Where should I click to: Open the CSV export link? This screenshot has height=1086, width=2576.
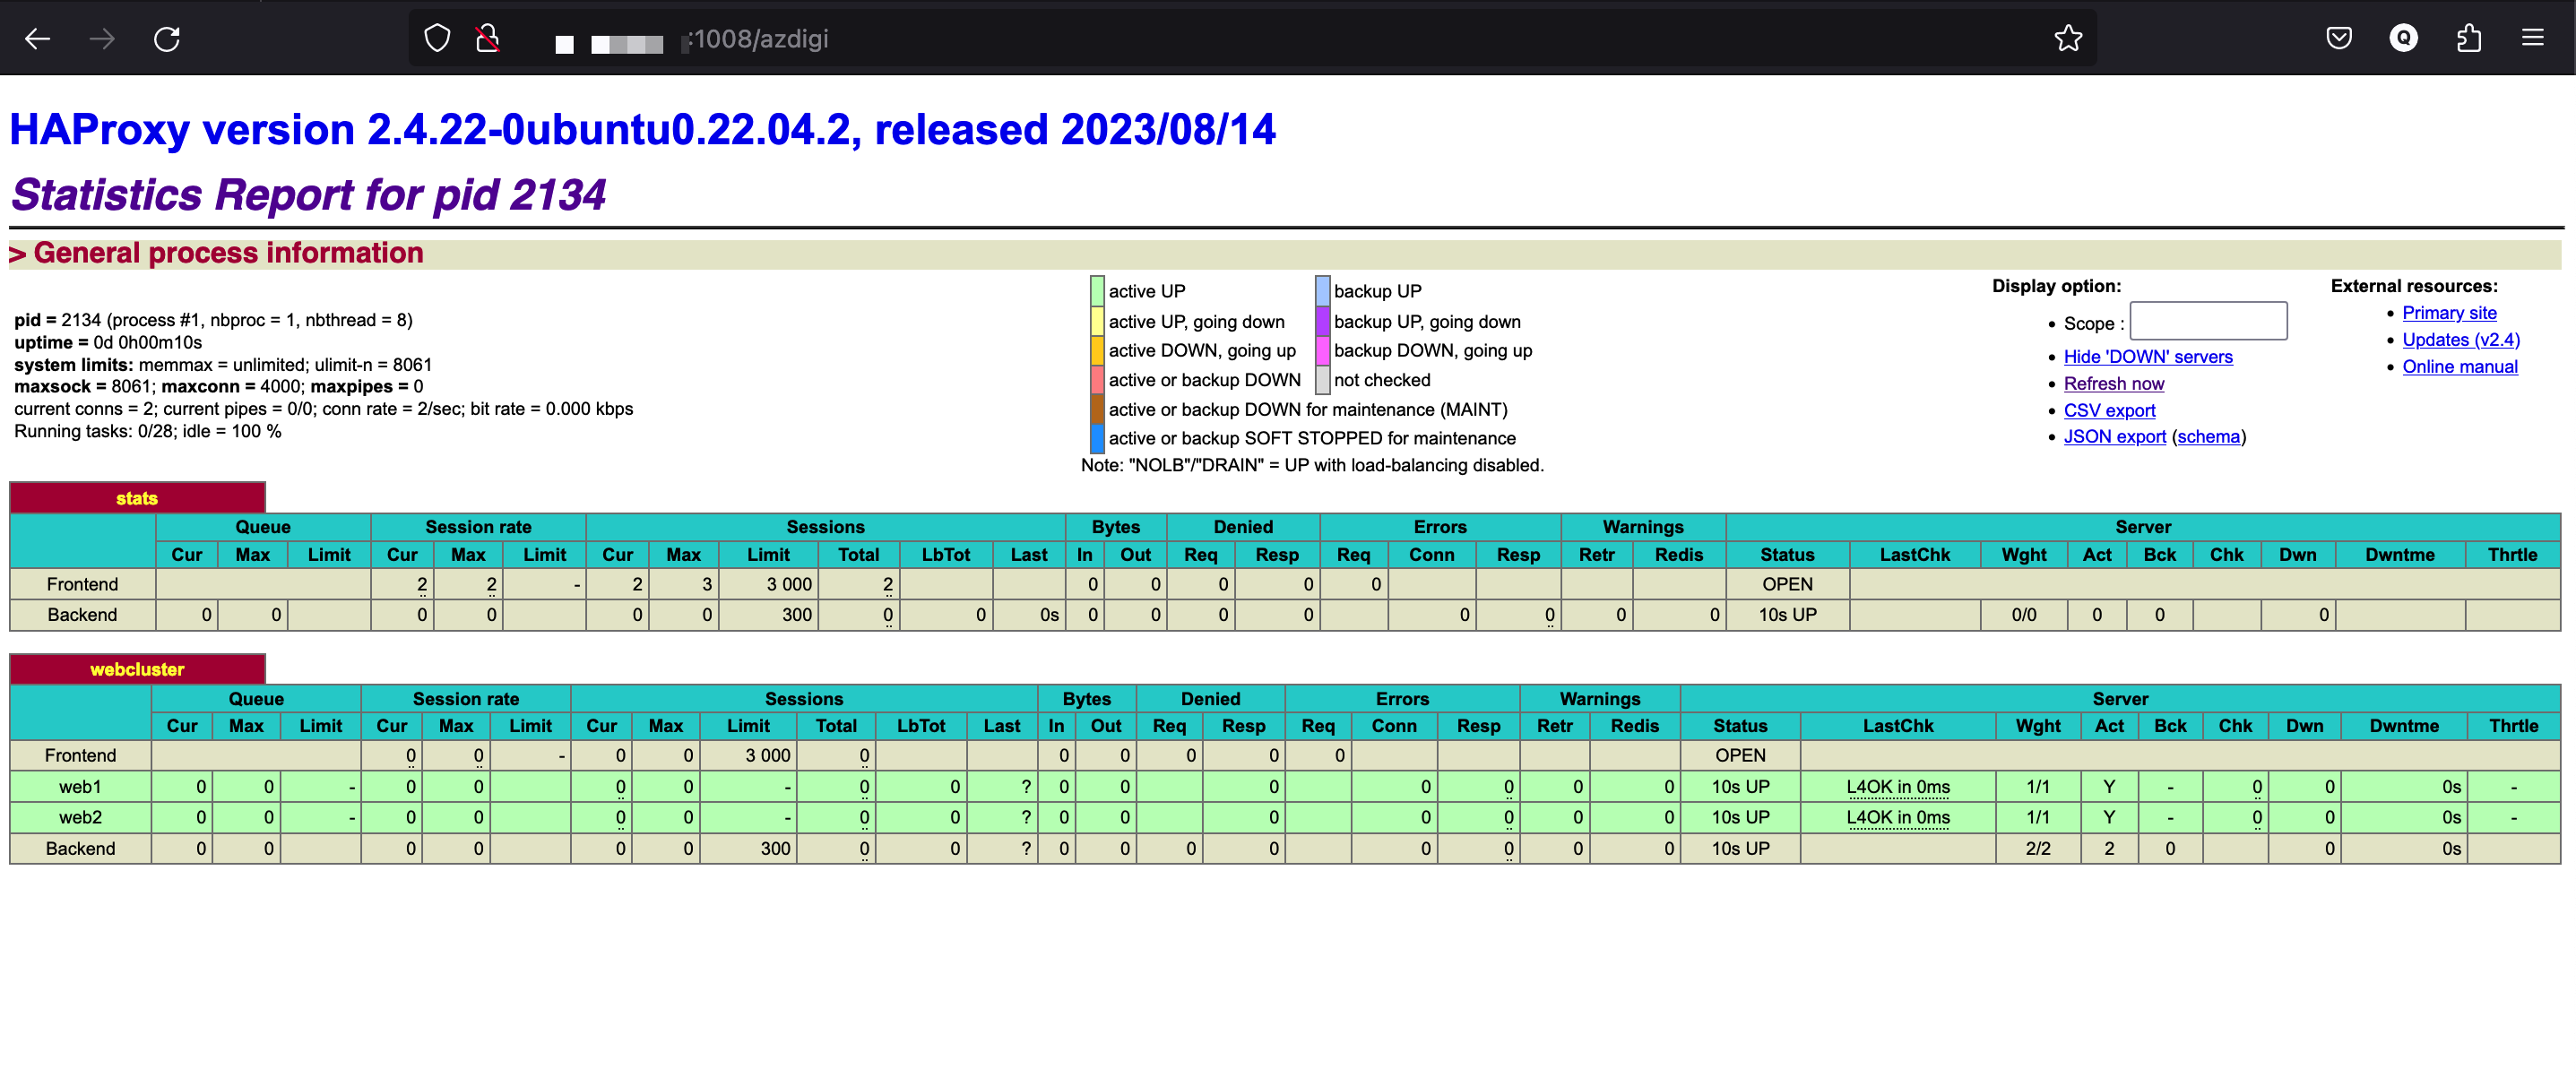coord(2109,411)
